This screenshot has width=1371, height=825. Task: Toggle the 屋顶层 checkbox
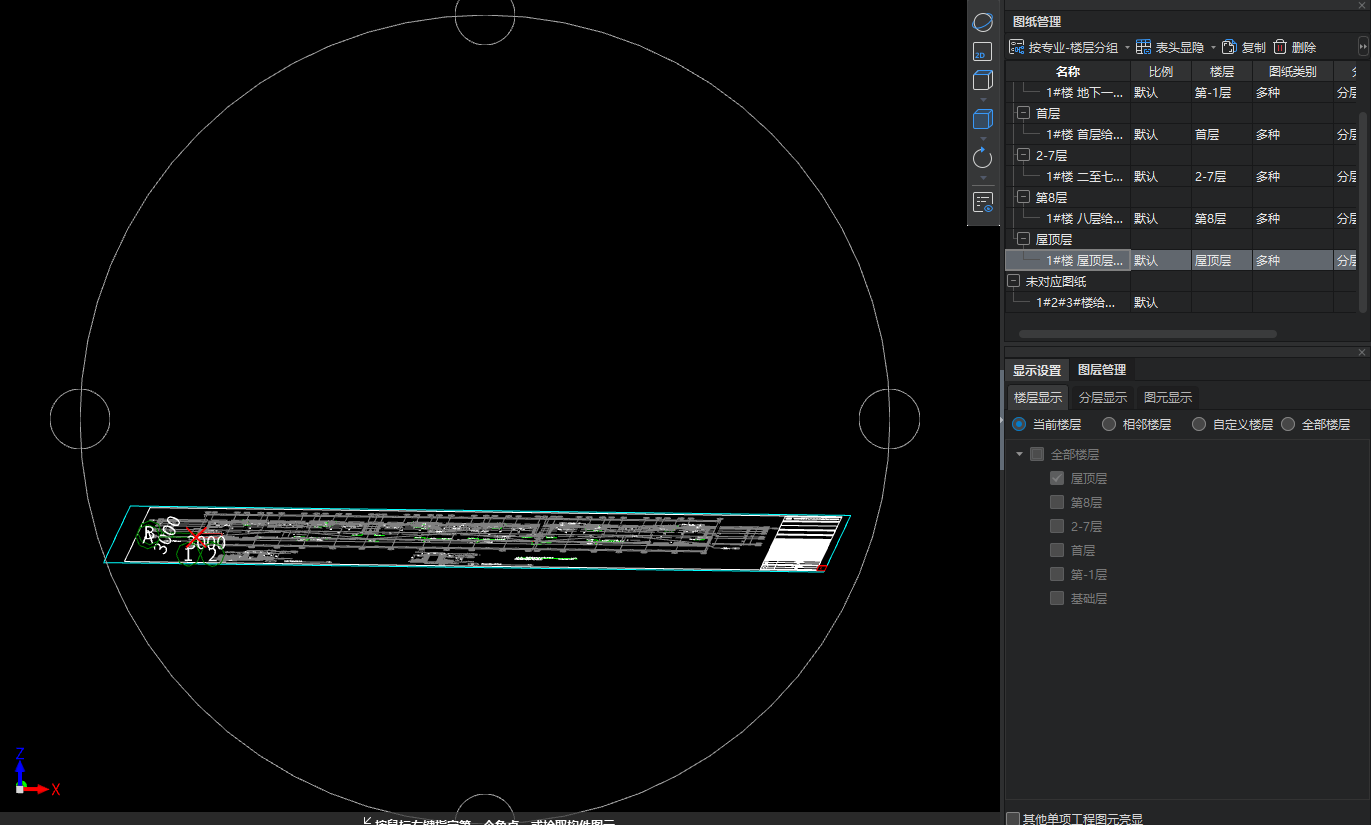tap(1057, 478)
